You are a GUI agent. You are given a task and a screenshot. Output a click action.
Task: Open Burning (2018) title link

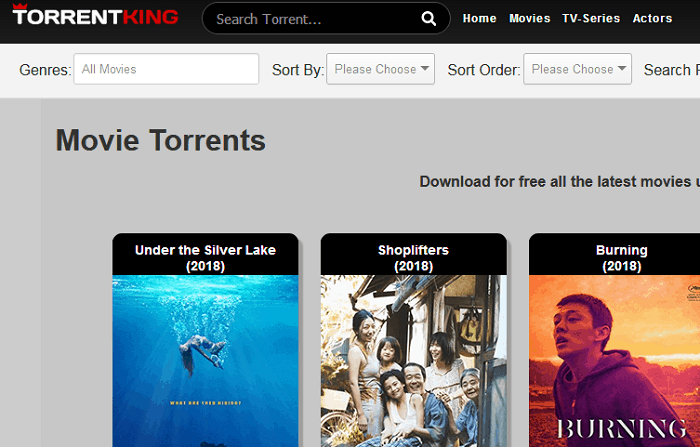621,258
